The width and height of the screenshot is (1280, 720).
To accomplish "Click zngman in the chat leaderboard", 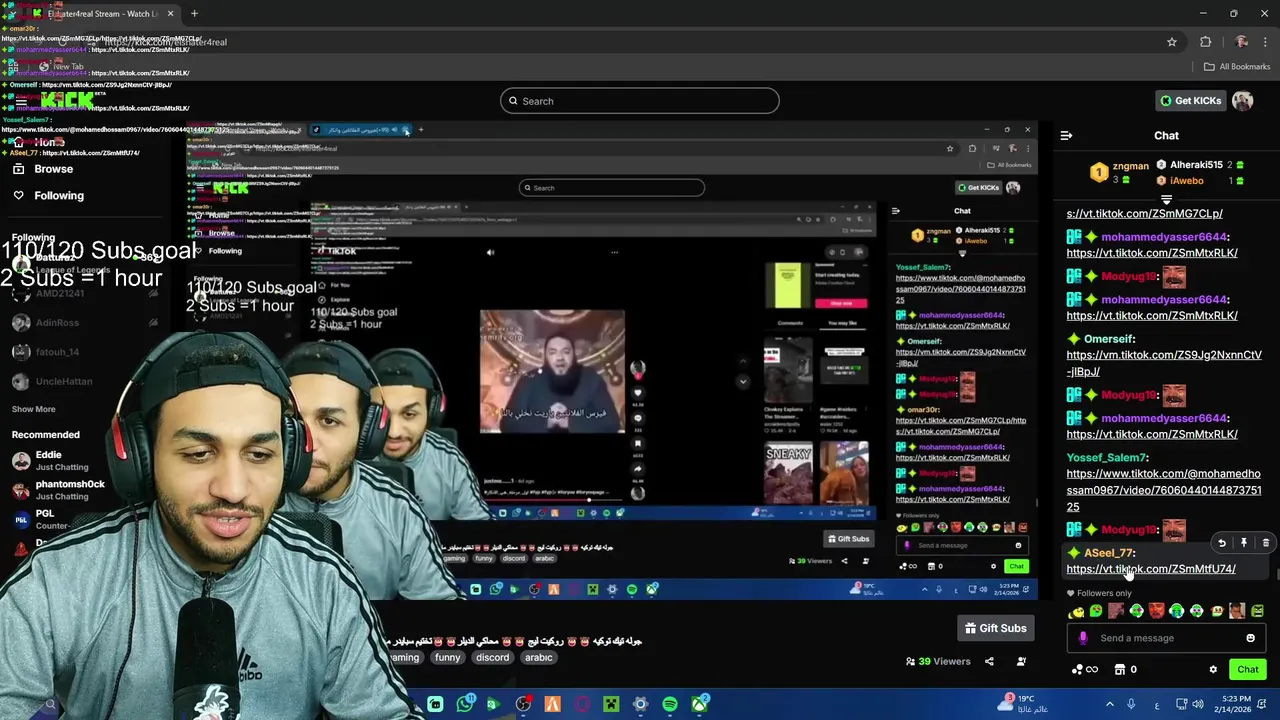I will pos(1130,166).
